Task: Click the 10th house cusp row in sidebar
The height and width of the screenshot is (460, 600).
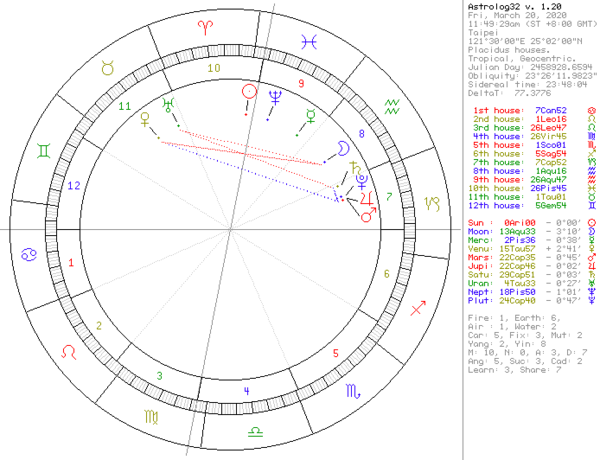Action: pyautogui.click(x=527, y=186)
